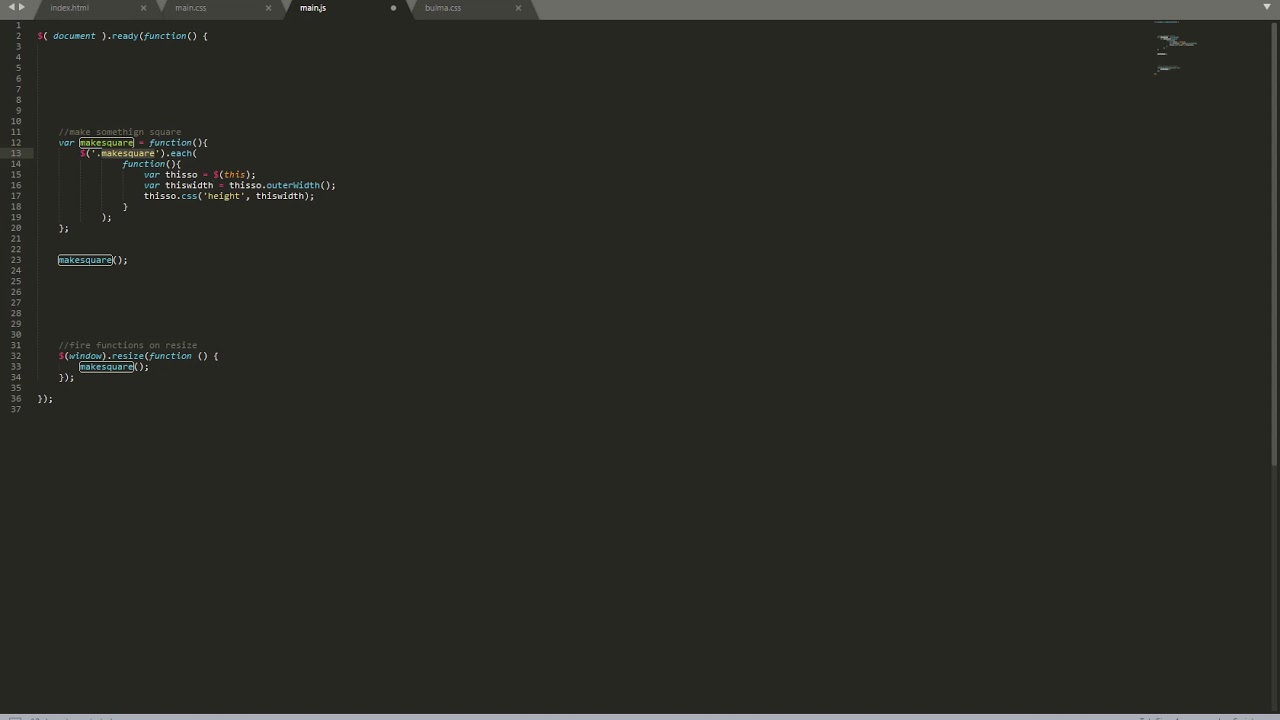Click '.each(' on line 13
Image resolution: width=1280 pixels, height=720 pixels.
click(181, 153)
